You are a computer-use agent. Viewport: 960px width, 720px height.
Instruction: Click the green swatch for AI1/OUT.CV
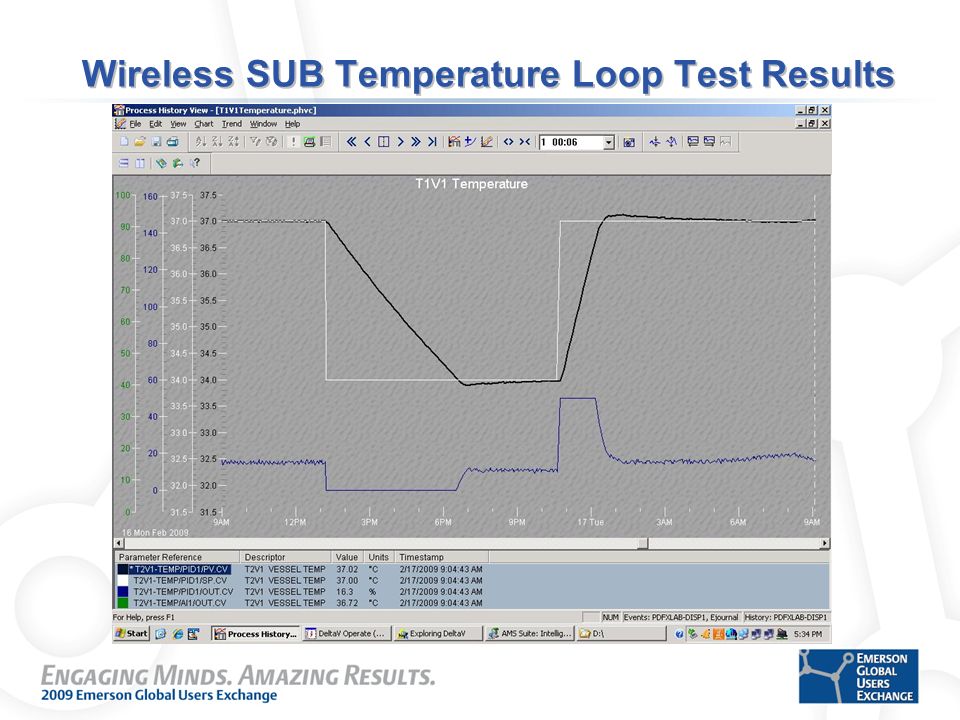[122, 603]
